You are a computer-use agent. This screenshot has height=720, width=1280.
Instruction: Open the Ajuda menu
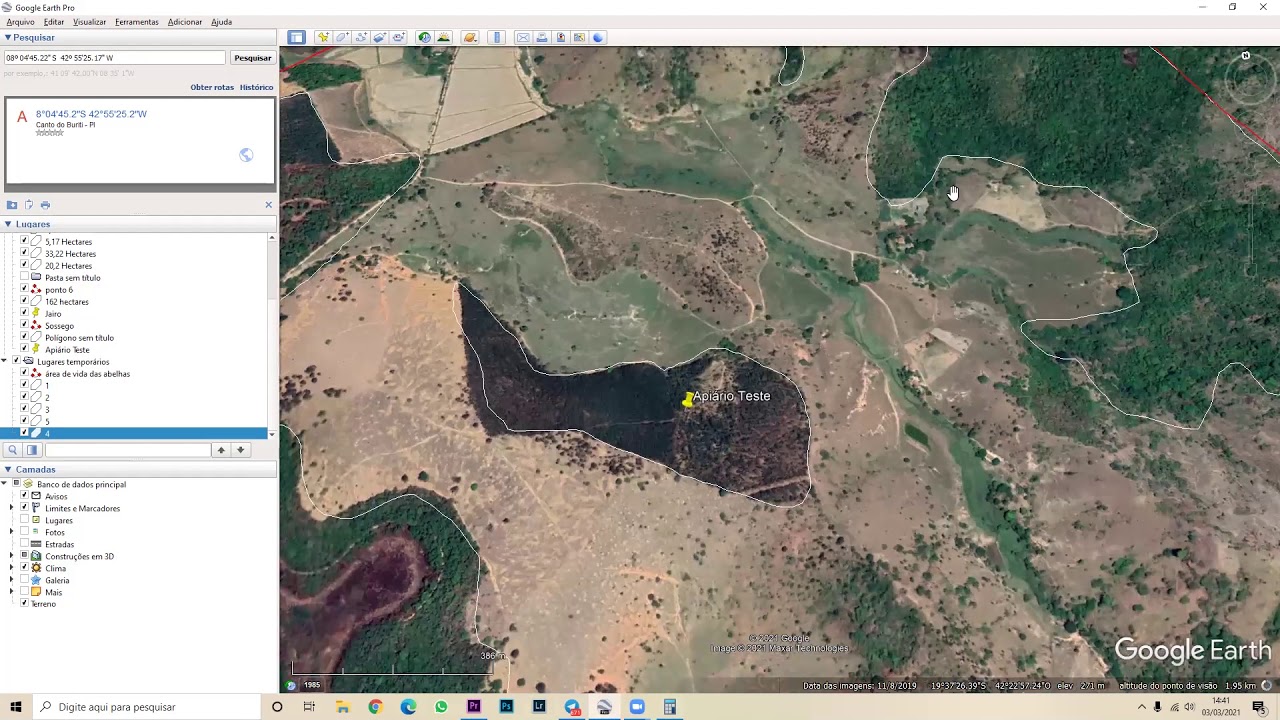coord(221,22)
